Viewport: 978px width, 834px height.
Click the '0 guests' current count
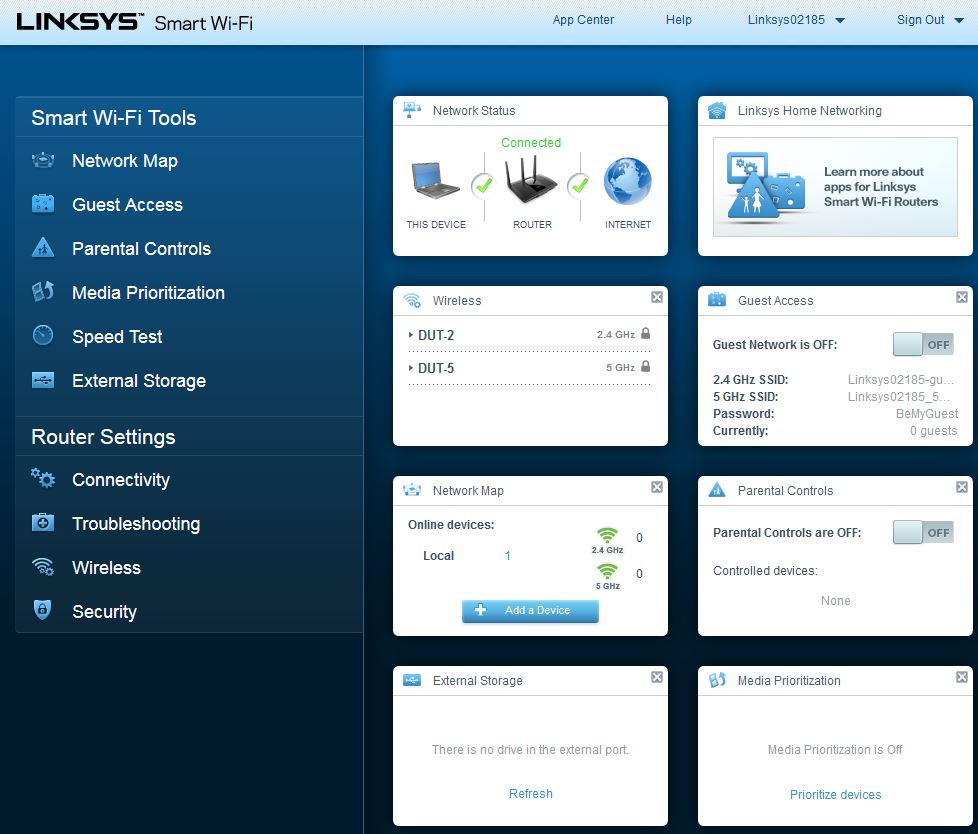(x=933, y=430)
